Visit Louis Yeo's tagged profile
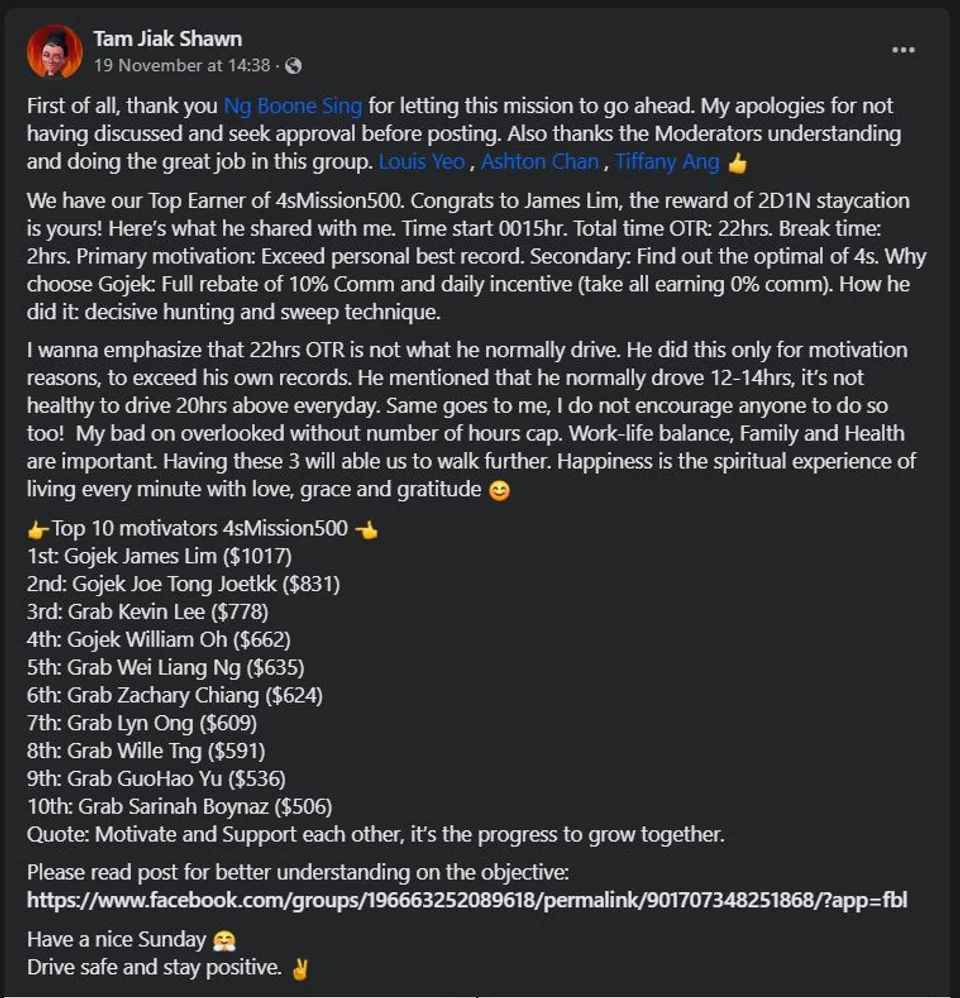960x998 pixels. (x=421, y=162)
